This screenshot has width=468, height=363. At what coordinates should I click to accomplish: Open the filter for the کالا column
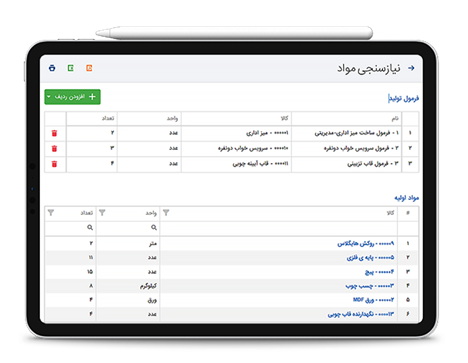[166, 213]
